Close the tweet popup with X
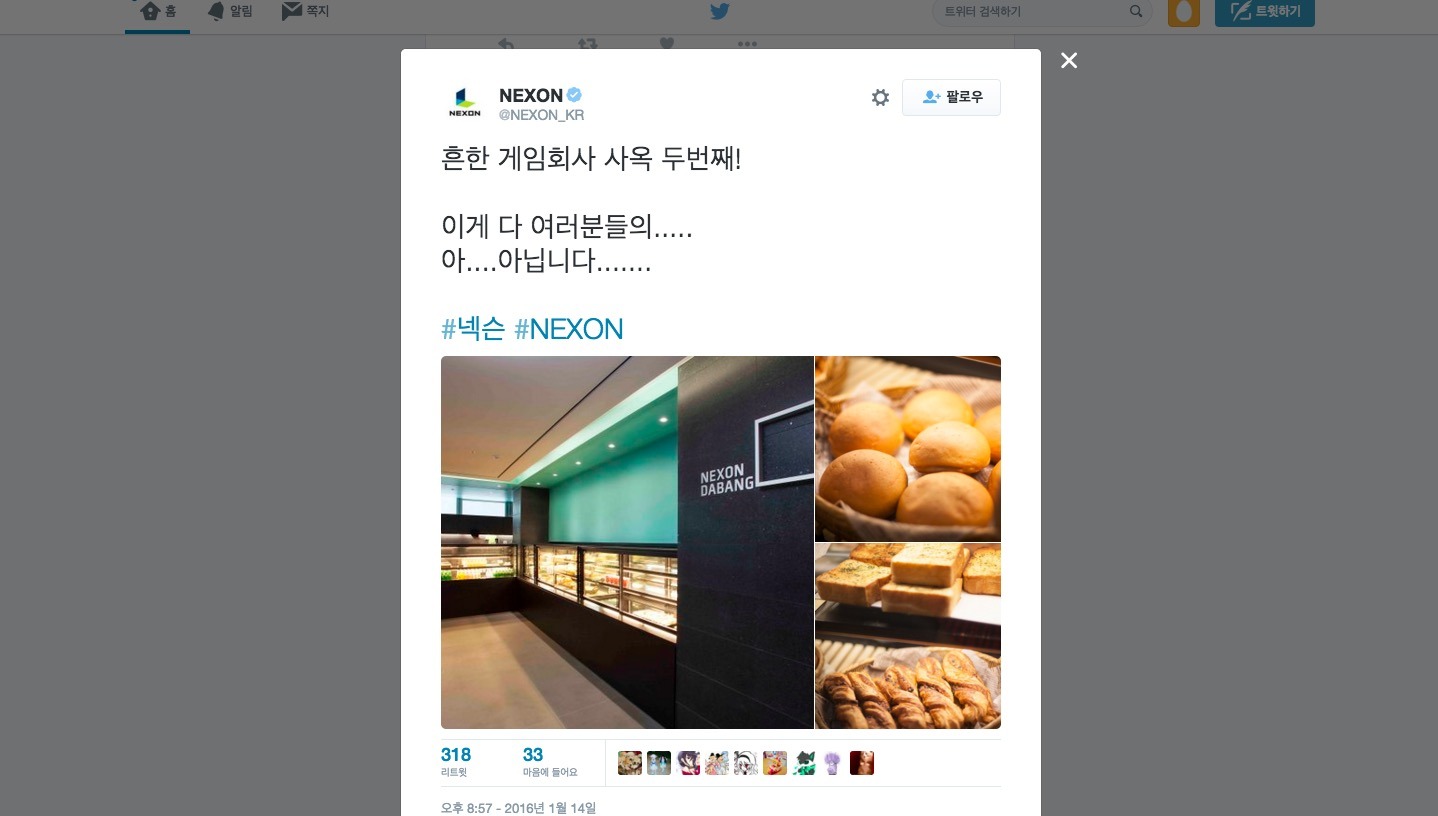The height and width of the screenshot is (816, 1438). [1069, 61]
